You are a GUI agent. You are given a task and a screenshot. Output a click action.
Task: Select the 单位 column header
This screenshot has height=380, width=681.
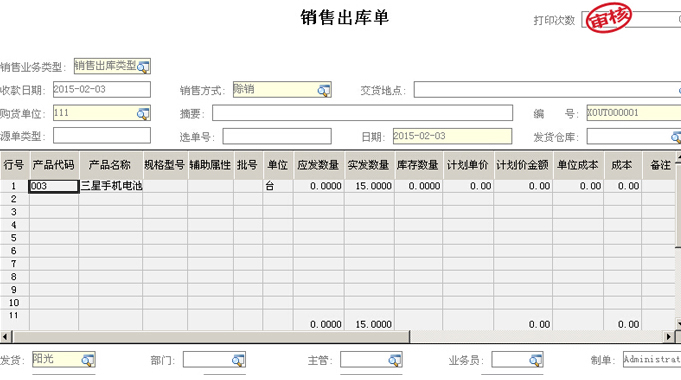278,165
